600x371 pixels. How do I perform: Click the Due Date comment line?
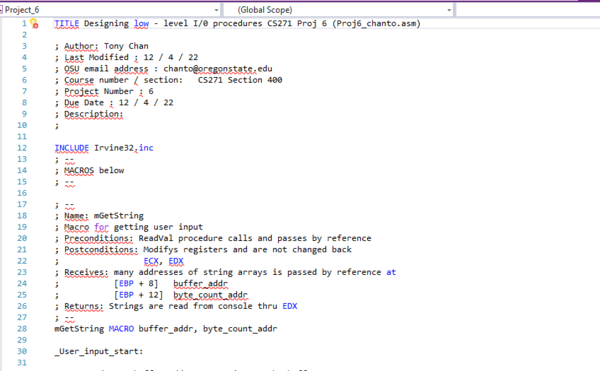coord(114,103)
